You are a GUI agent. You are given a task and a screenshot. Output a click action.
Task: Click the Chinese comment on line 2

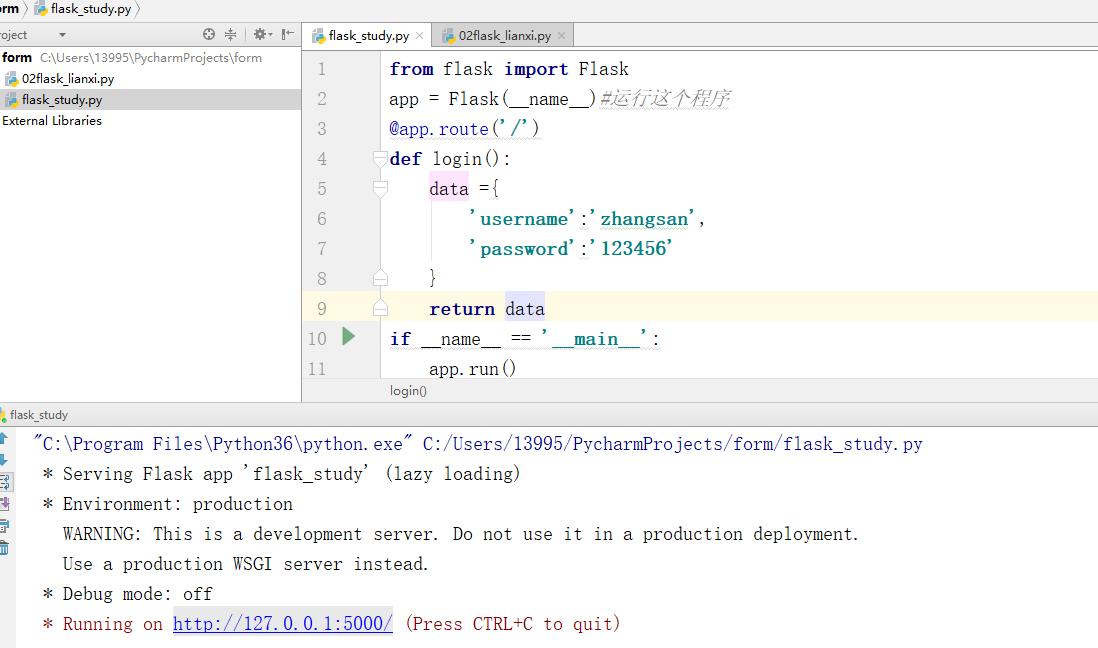[x=665, y=99]
